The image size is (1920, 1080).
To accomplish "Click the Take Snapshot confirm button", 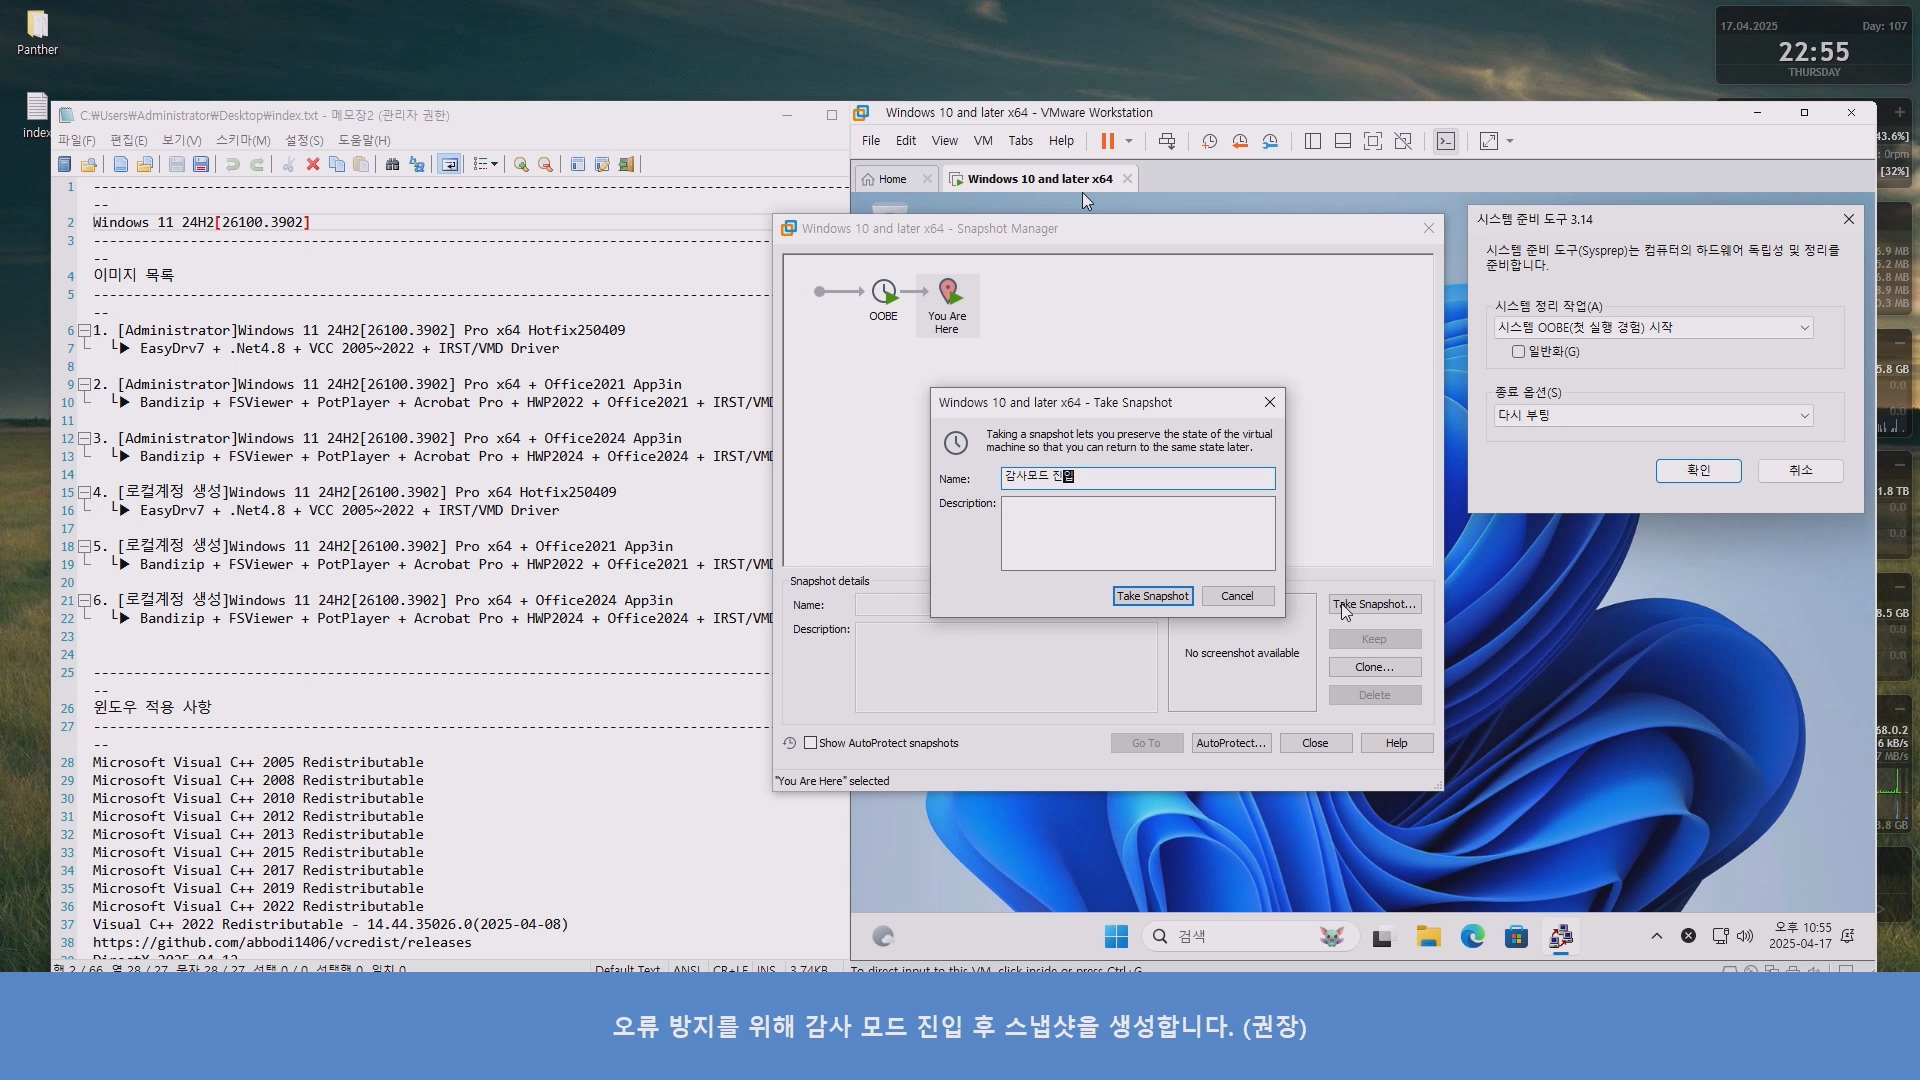I will pyautogui.click(x=1152, y=596).
